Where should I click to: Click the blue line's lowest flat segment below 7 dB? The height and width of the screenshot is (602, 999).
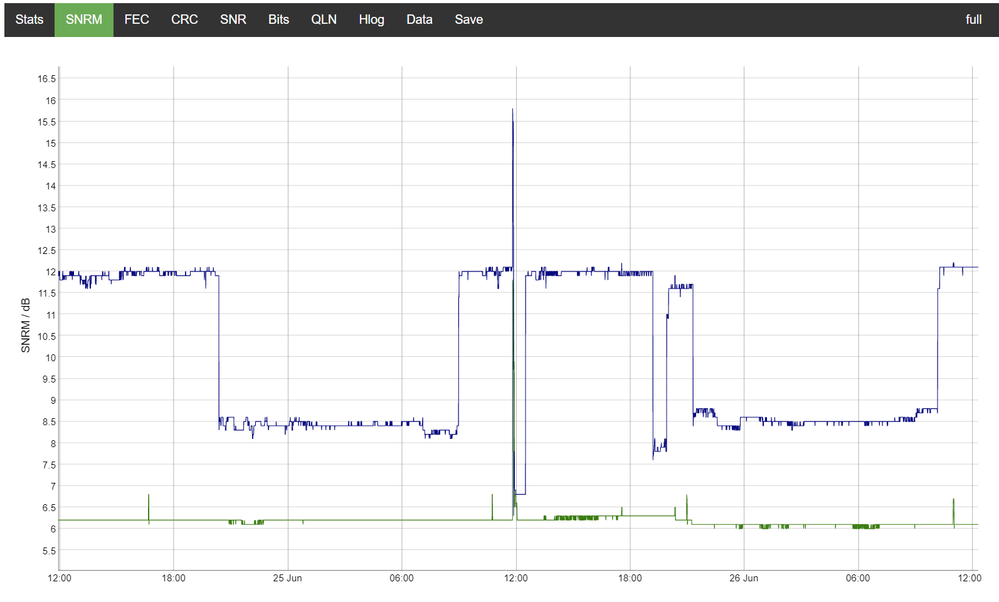(520, 494)
